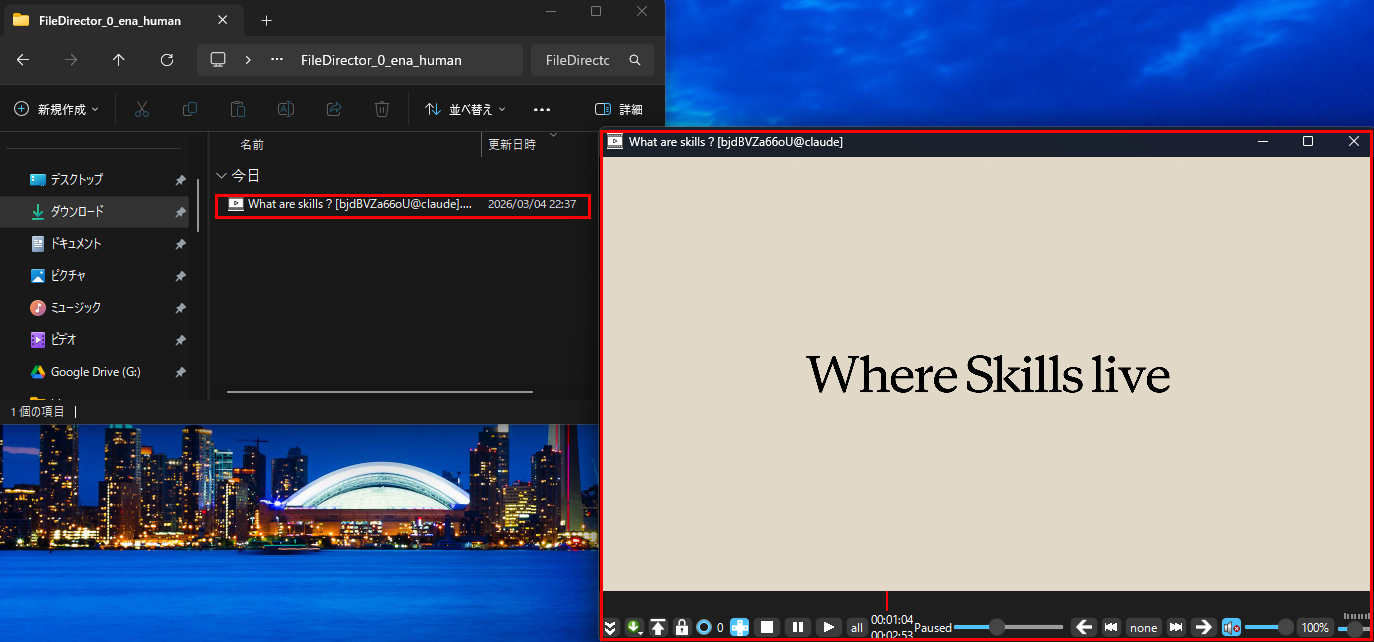The image size is (1374, 642).
Task: Collapse the 今日 group in file list
Action: [222, 175]
